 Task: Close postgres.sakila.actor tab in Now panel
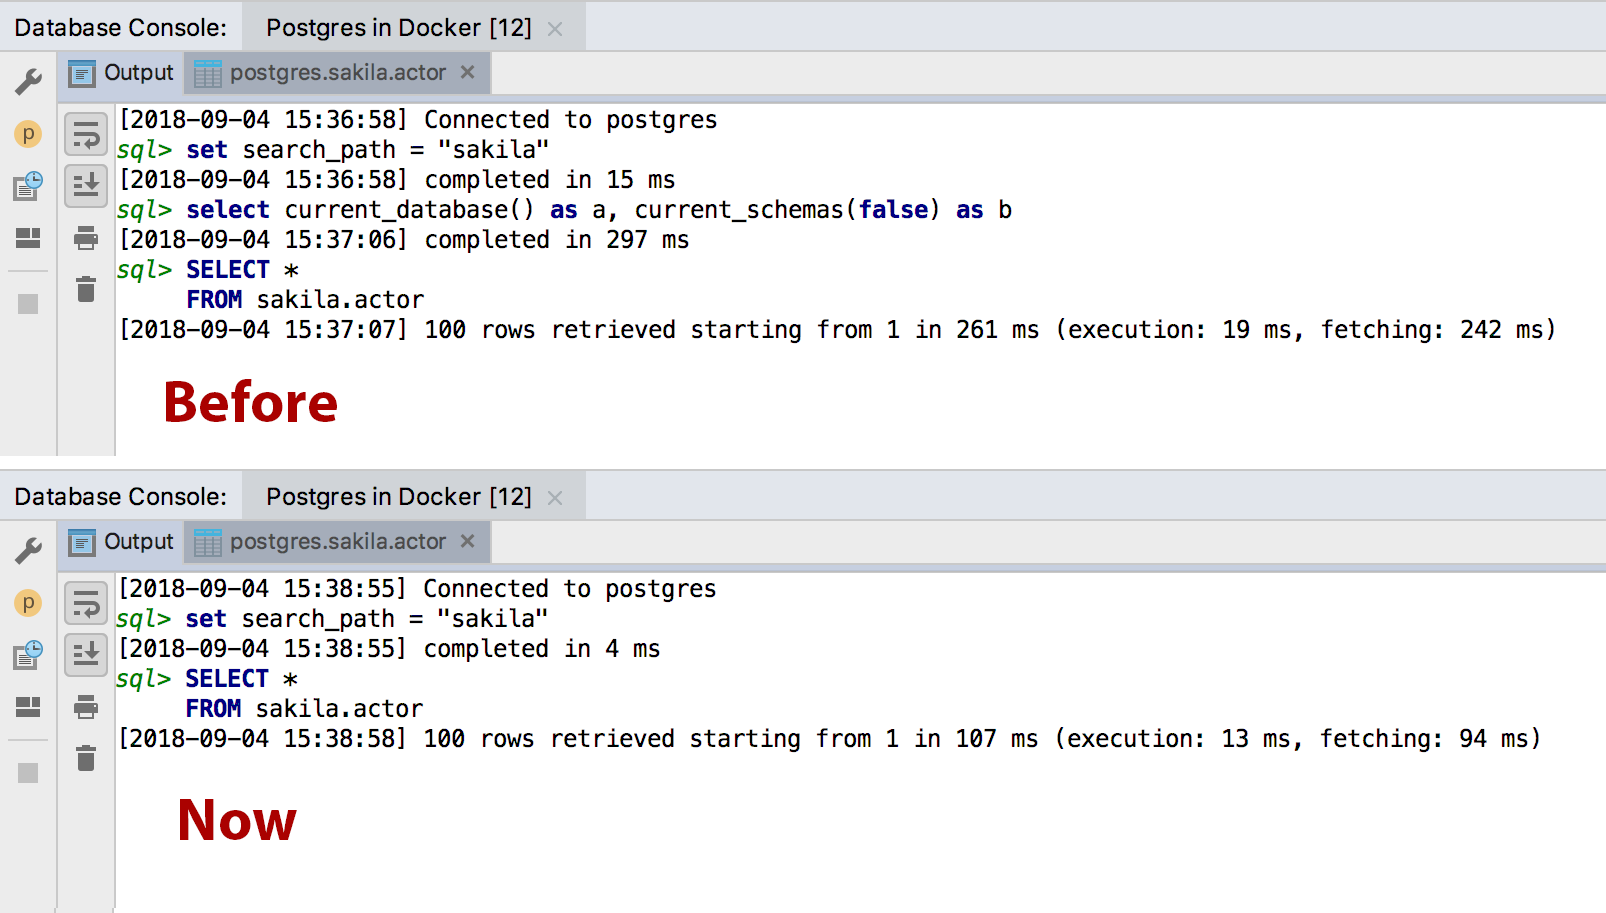(x=467, y=541)
